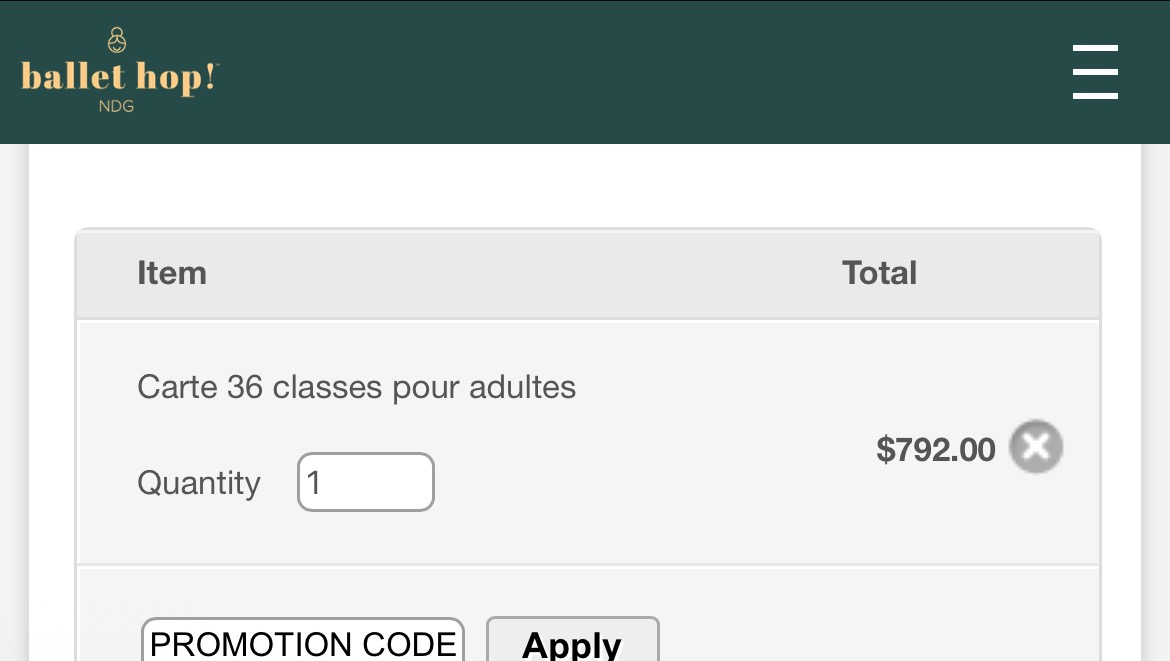The image size is (1170, 661).
Task: Click the emblem icon above ballet hop
Action: pos(118,40)
